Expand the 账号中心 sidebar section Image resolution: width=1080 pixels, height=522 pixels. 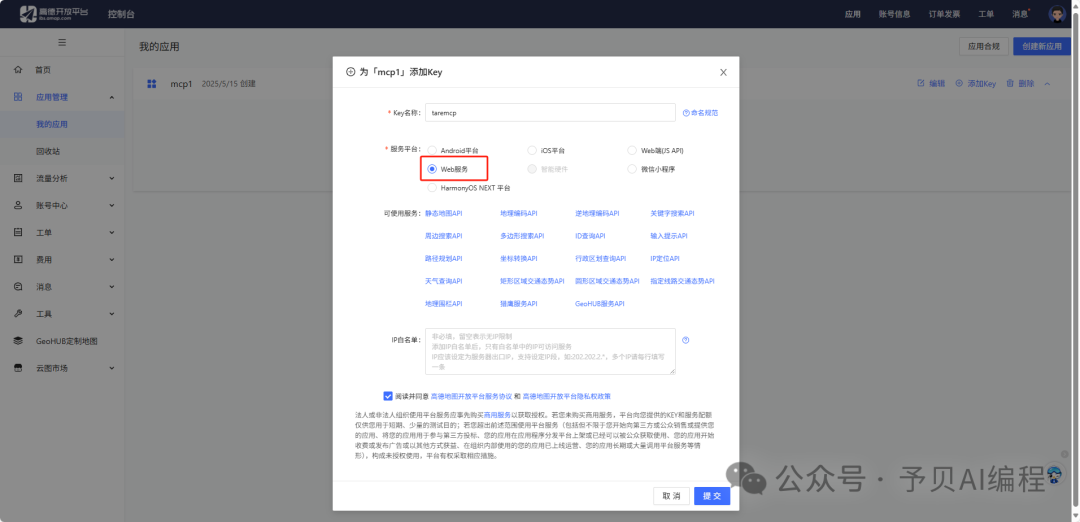112,205
